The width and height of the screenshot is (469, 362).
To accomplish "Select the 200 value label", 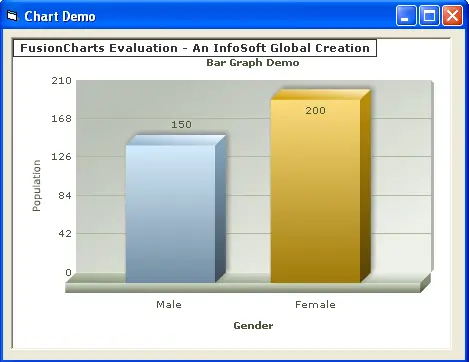I will coord(315,111).
